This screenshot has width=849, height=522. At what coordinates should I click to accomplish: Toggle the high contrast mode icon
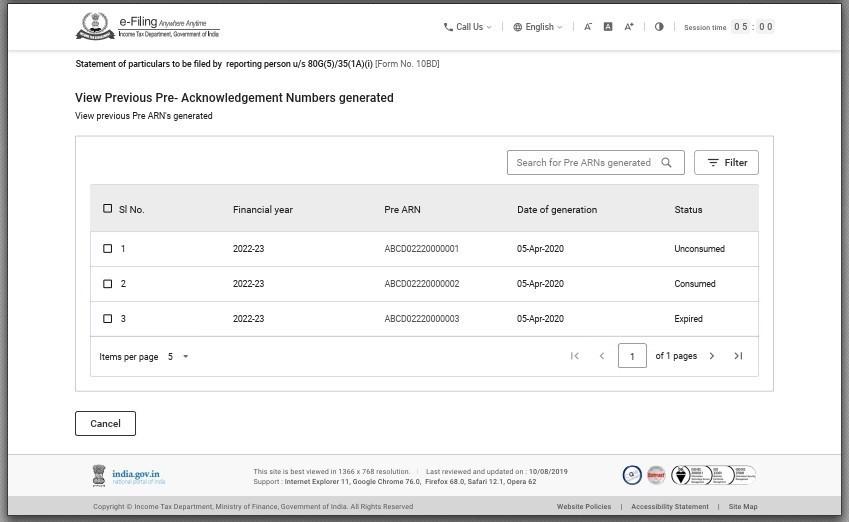659,27
